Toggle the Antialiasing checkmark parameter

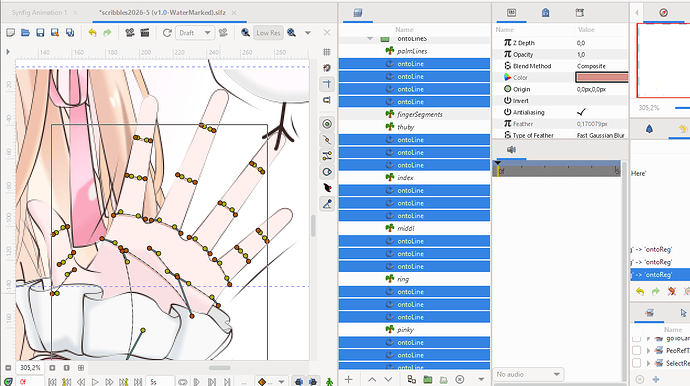[581, 112]
